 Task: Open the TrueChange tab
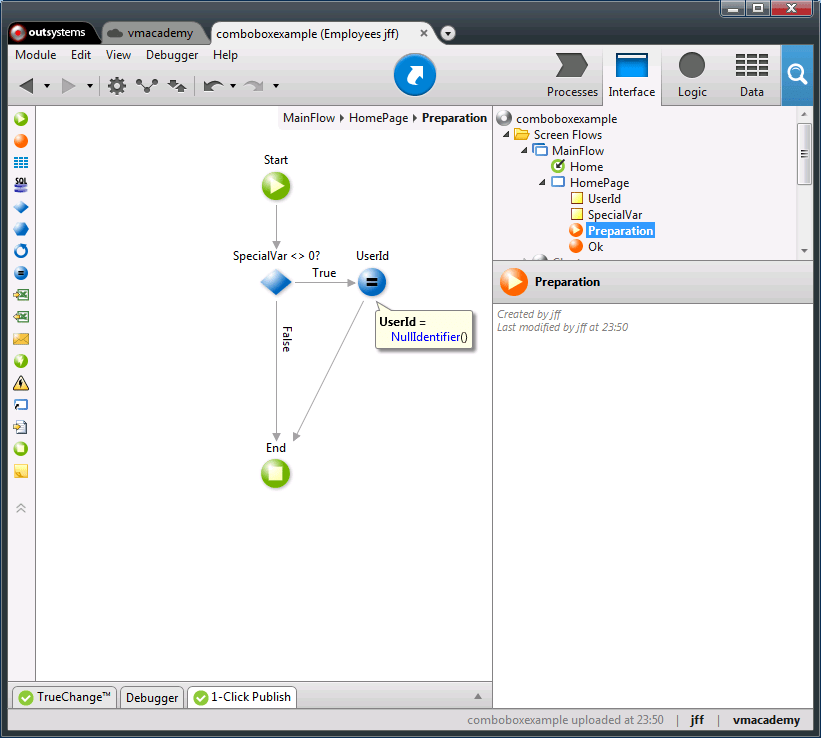(64, 697)
